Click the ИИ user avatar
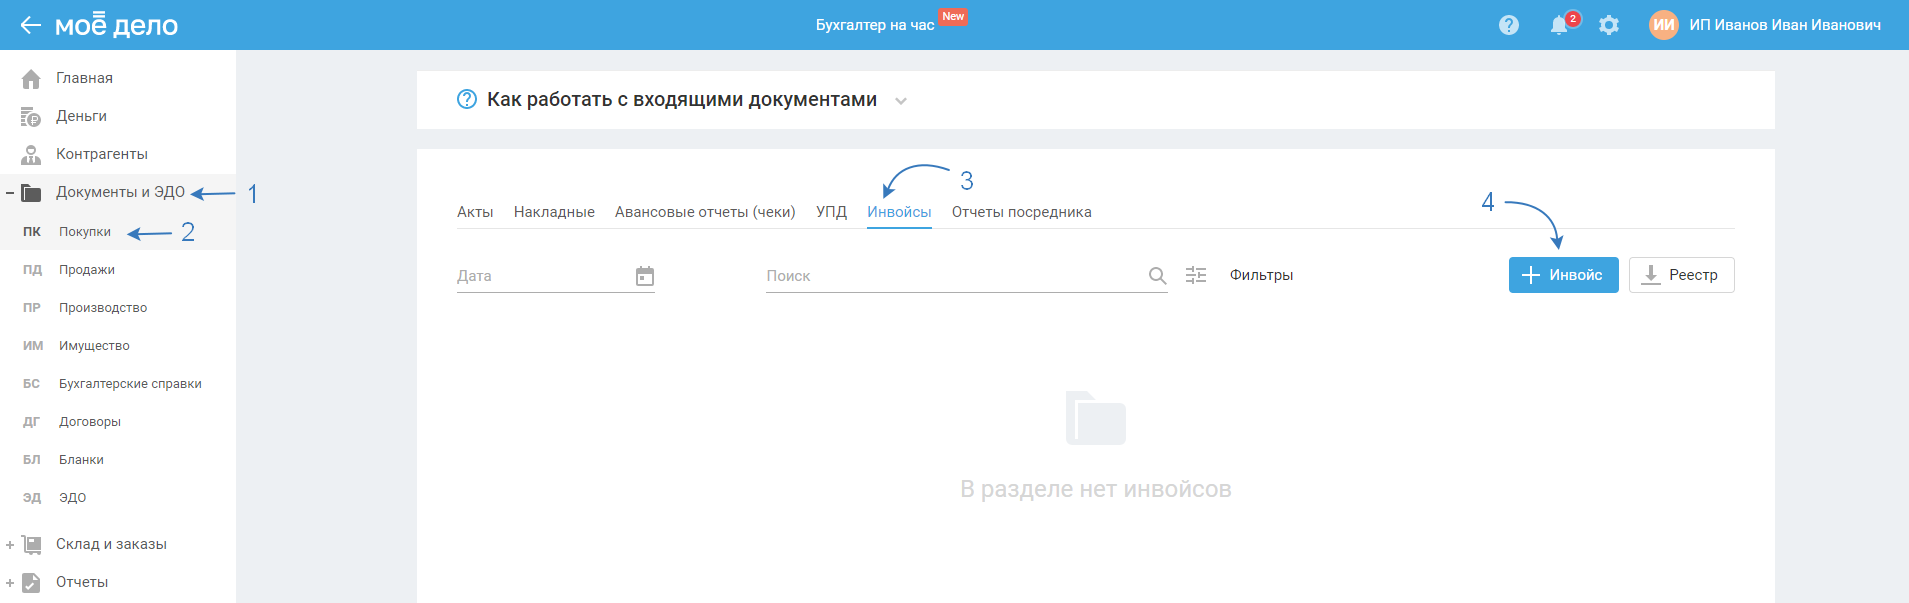 coord(1664,25)
